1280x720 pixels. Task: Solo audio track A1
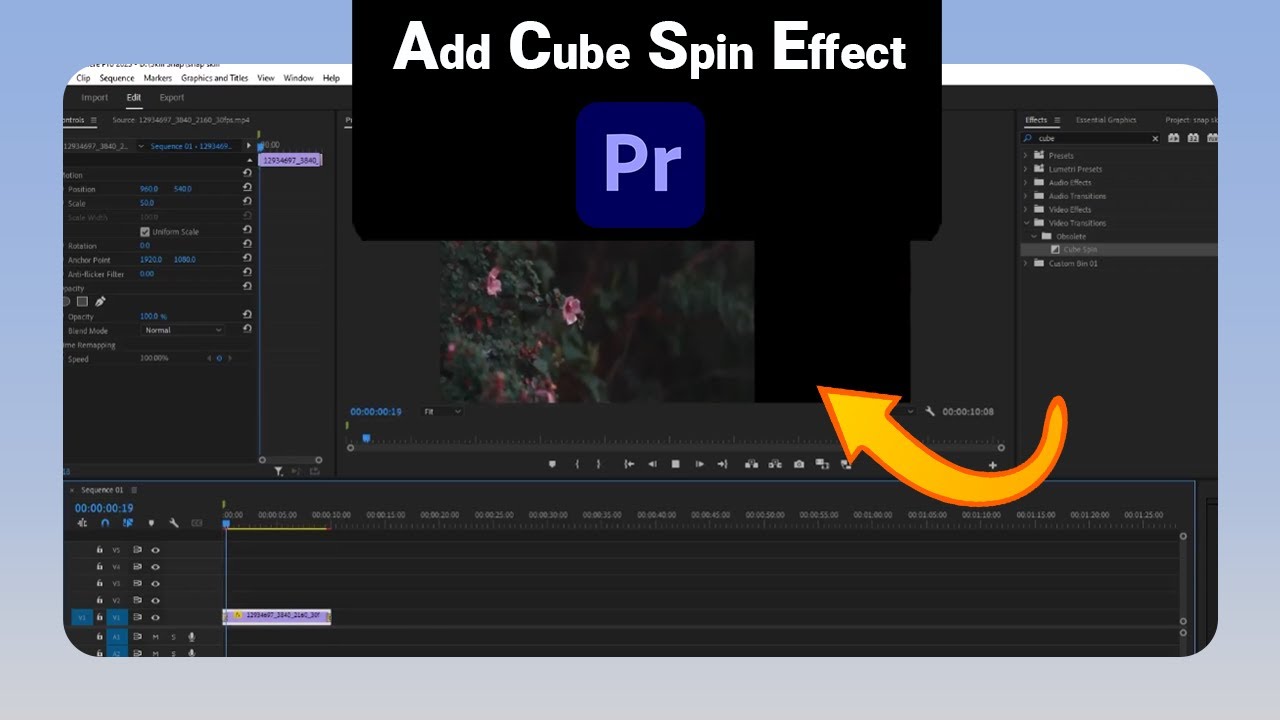[173, 637]
